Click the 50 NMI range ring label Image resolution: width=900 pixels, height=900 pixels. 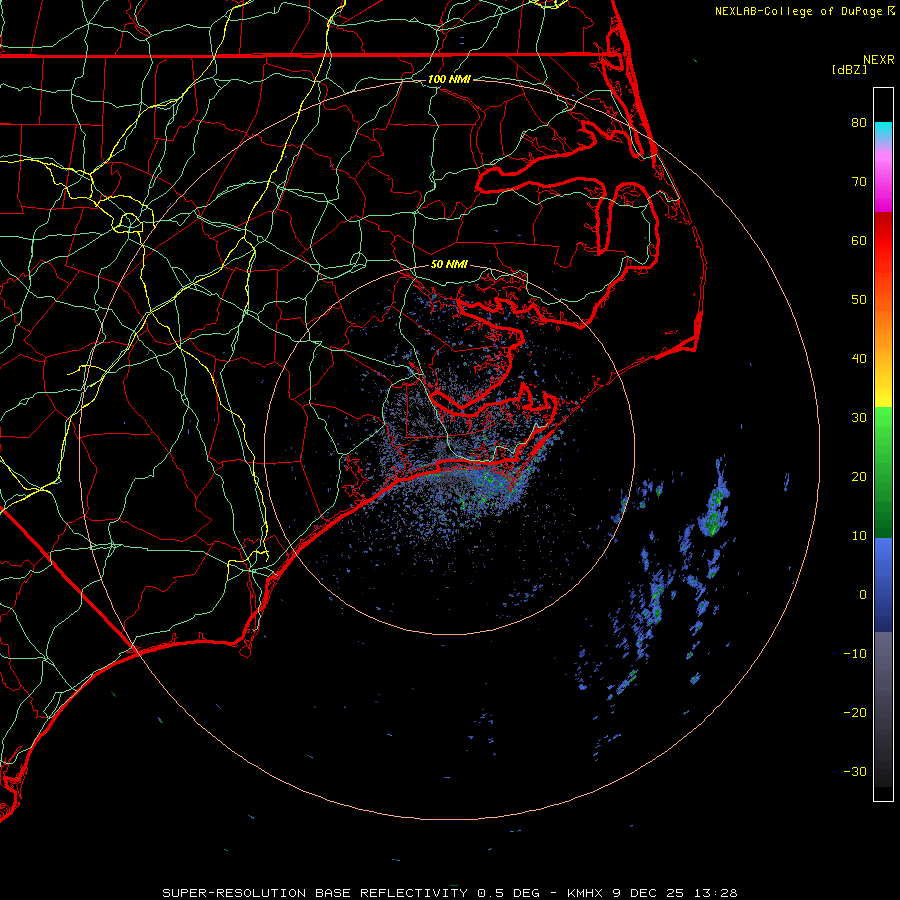click(449, 264)
